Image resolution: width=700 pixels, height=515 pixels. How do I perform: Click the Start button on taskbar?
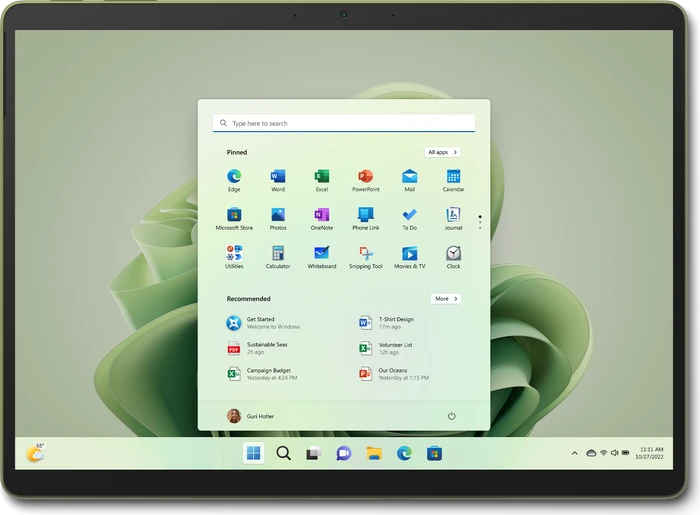pos(254,453)
